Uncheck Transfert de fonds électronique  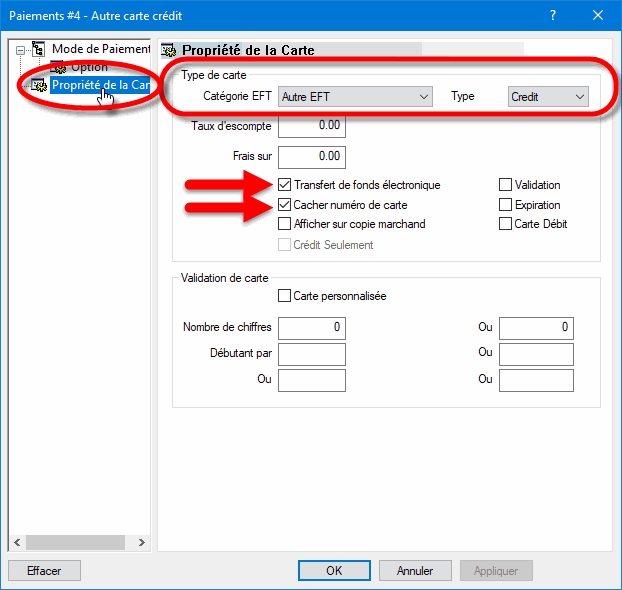tap(285, 185)
